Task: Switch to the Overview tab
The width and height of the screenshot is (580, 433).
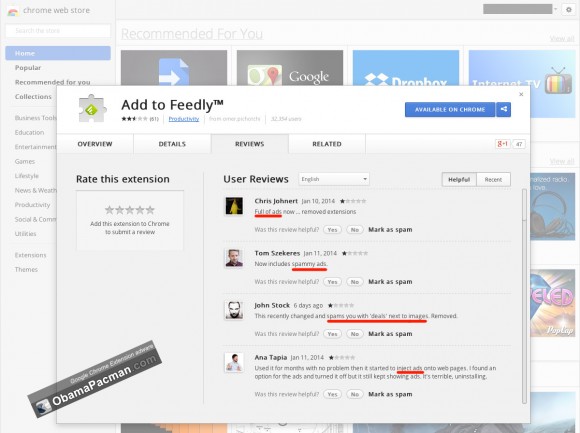Action: click(95, 144)
